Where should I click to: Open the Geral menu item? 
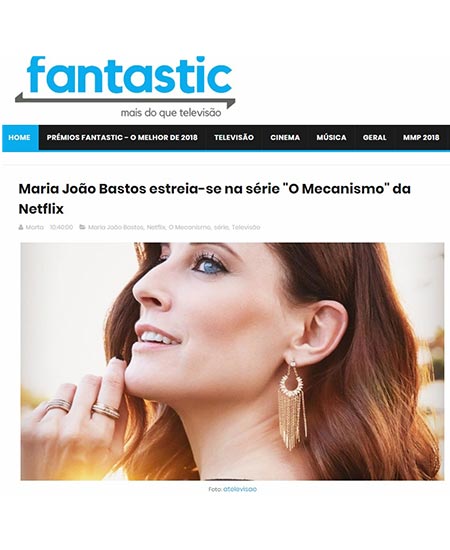375,138
